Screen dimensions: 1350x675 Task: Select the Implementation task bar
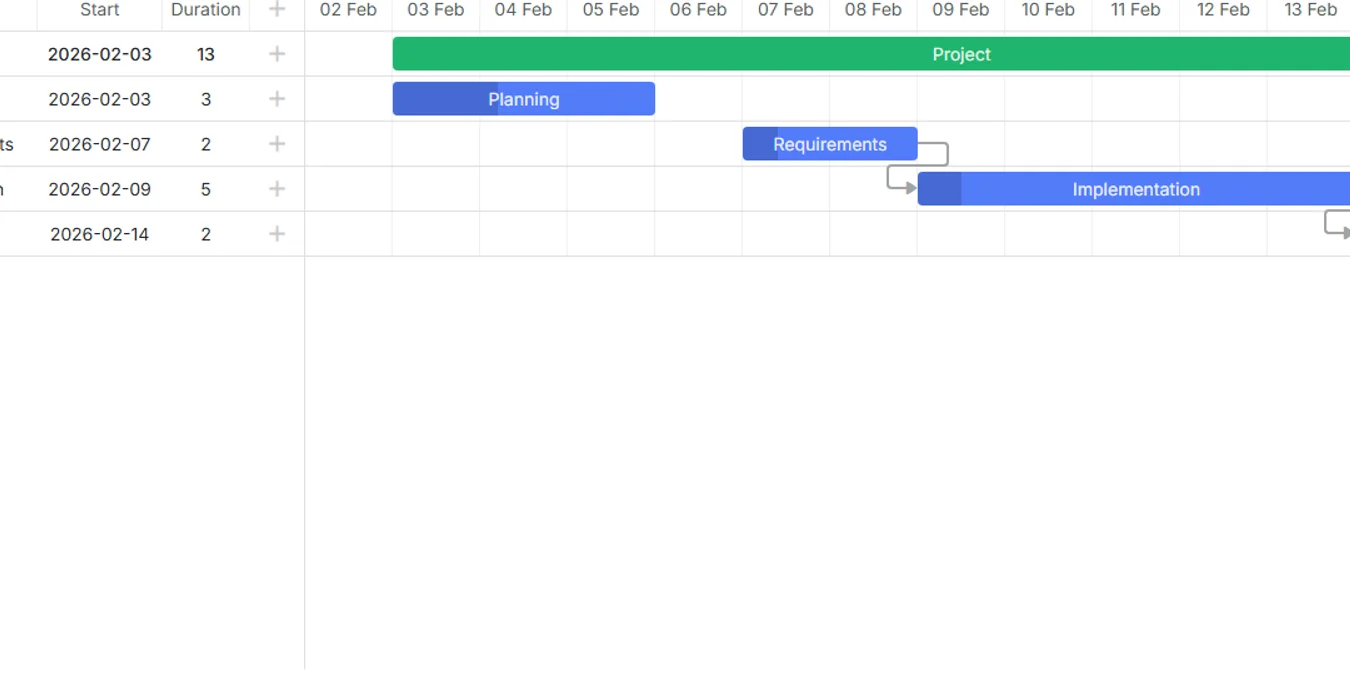[1134, 189]
